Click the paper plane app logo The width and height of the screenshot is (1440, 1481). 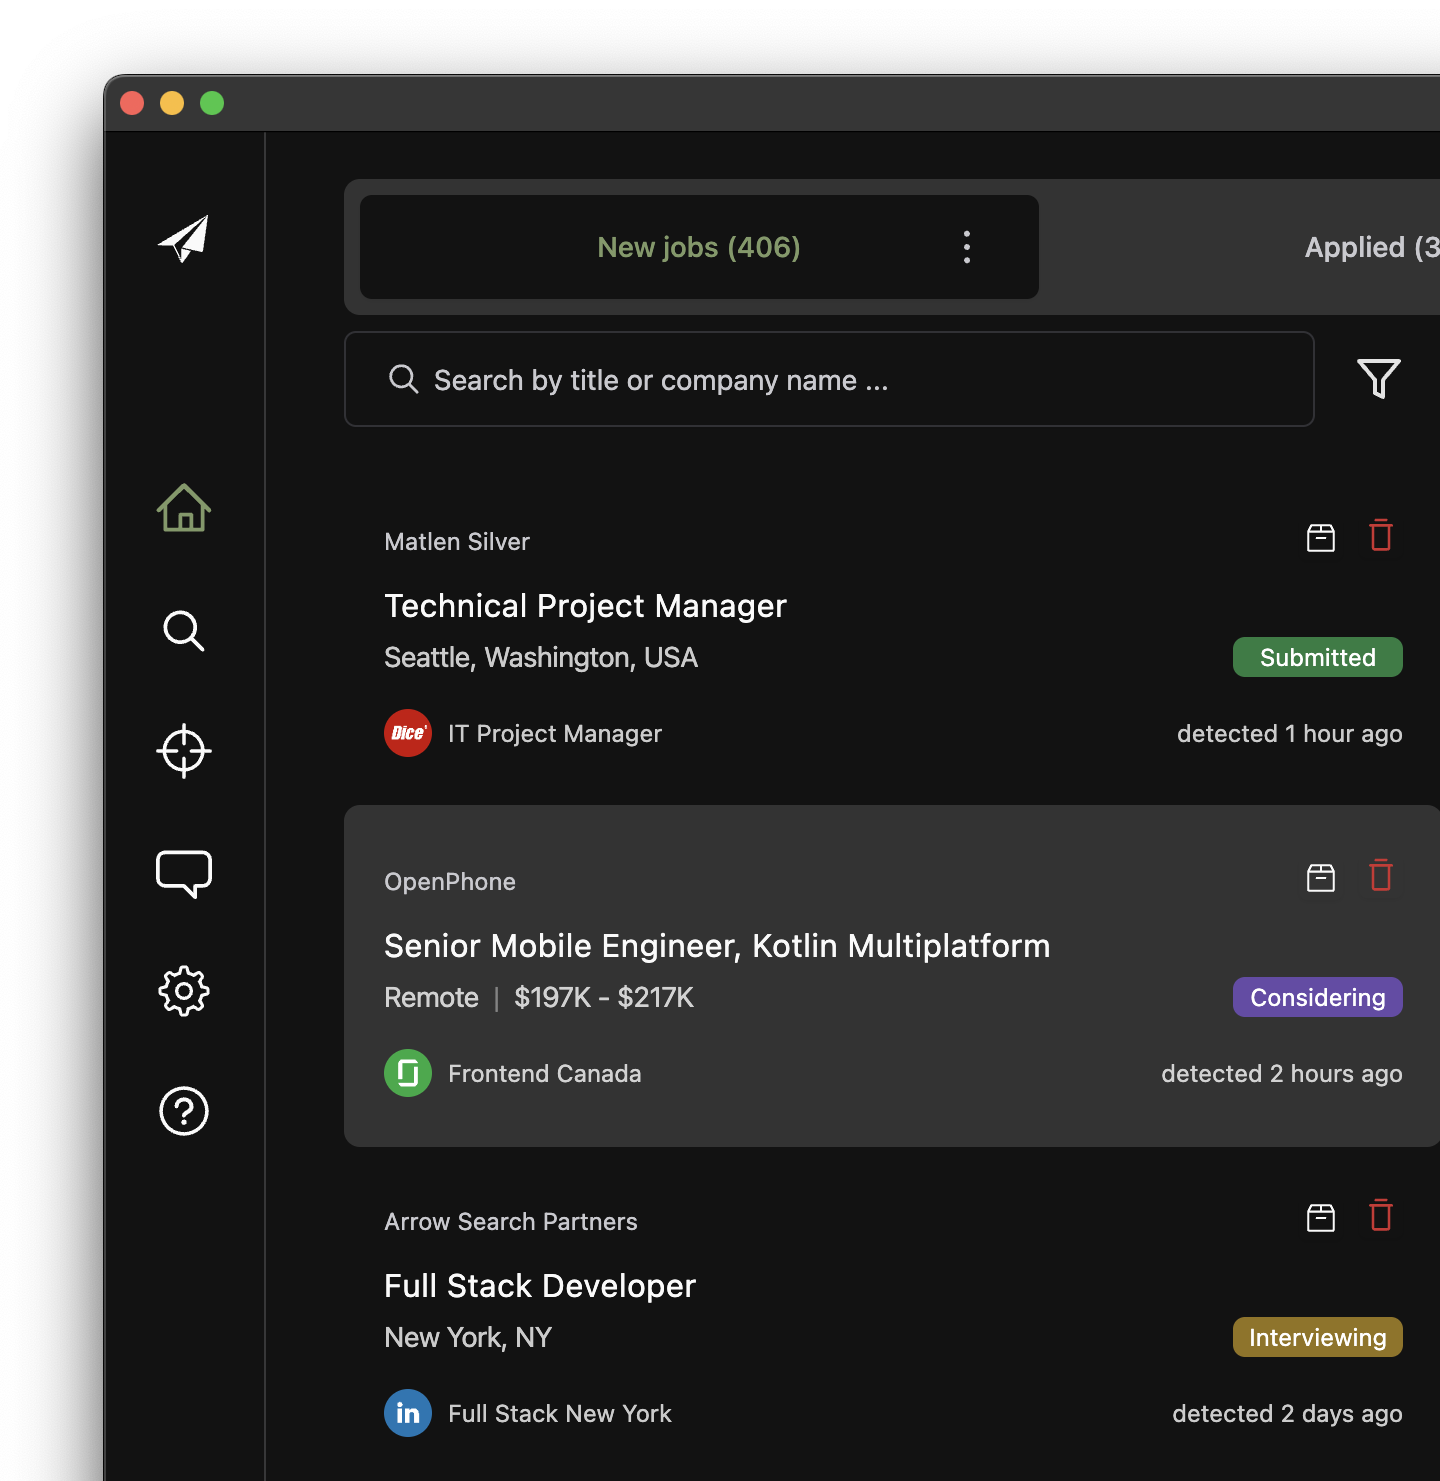point(183,238)
